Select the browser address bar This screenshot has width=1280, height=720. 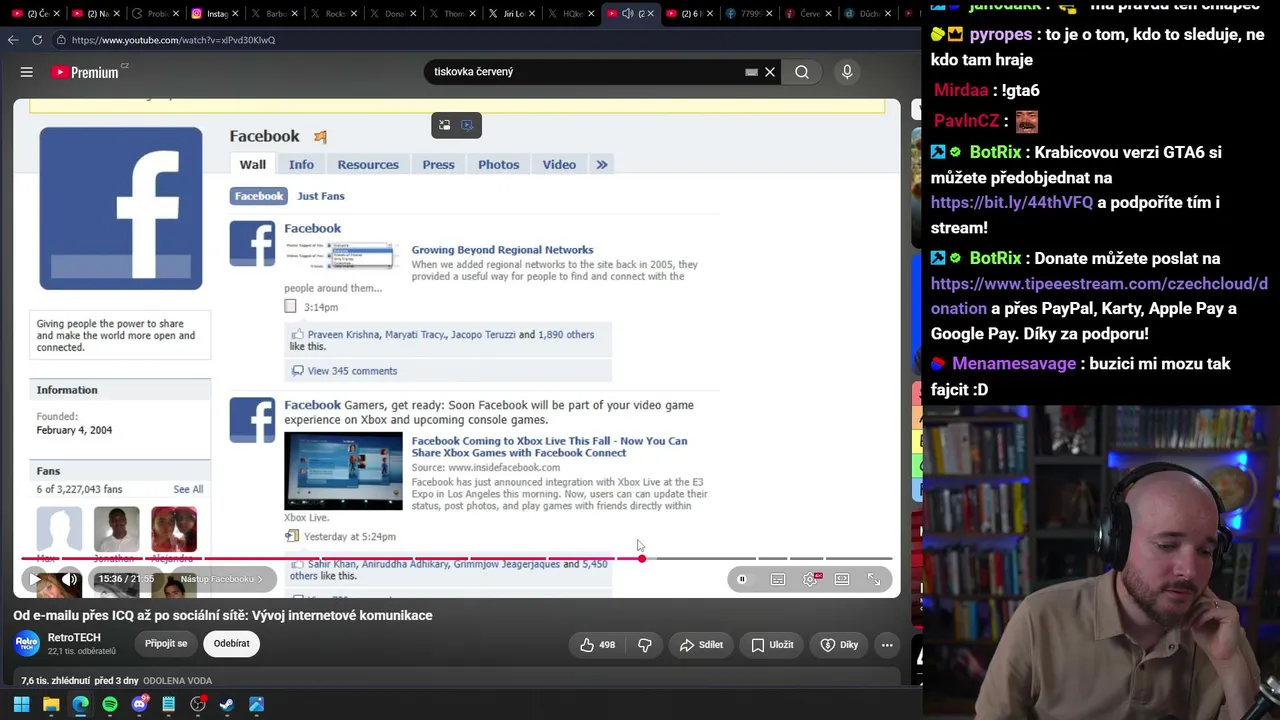tap(485, 40)
